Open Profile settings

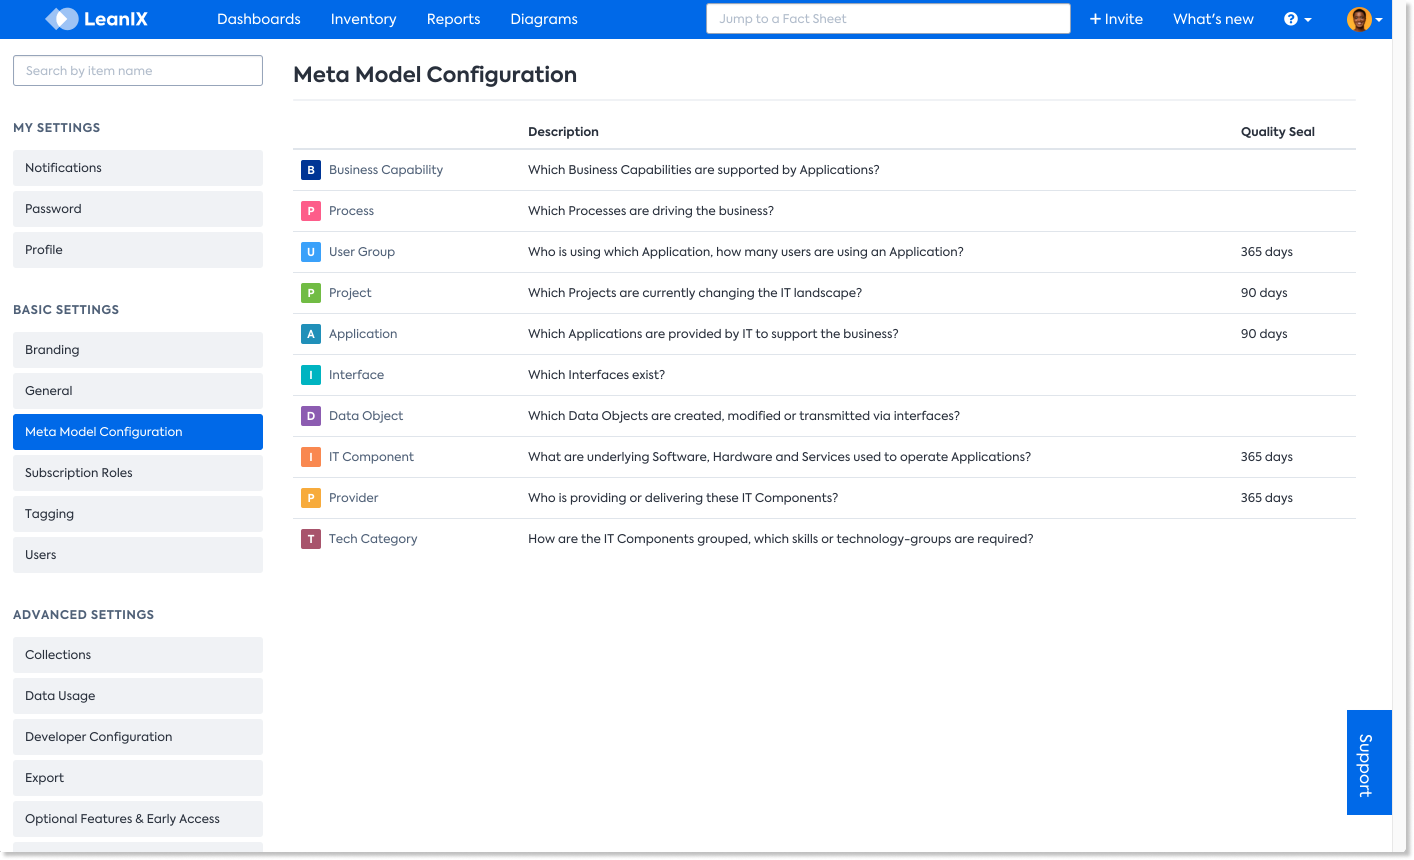click(138, 250)
